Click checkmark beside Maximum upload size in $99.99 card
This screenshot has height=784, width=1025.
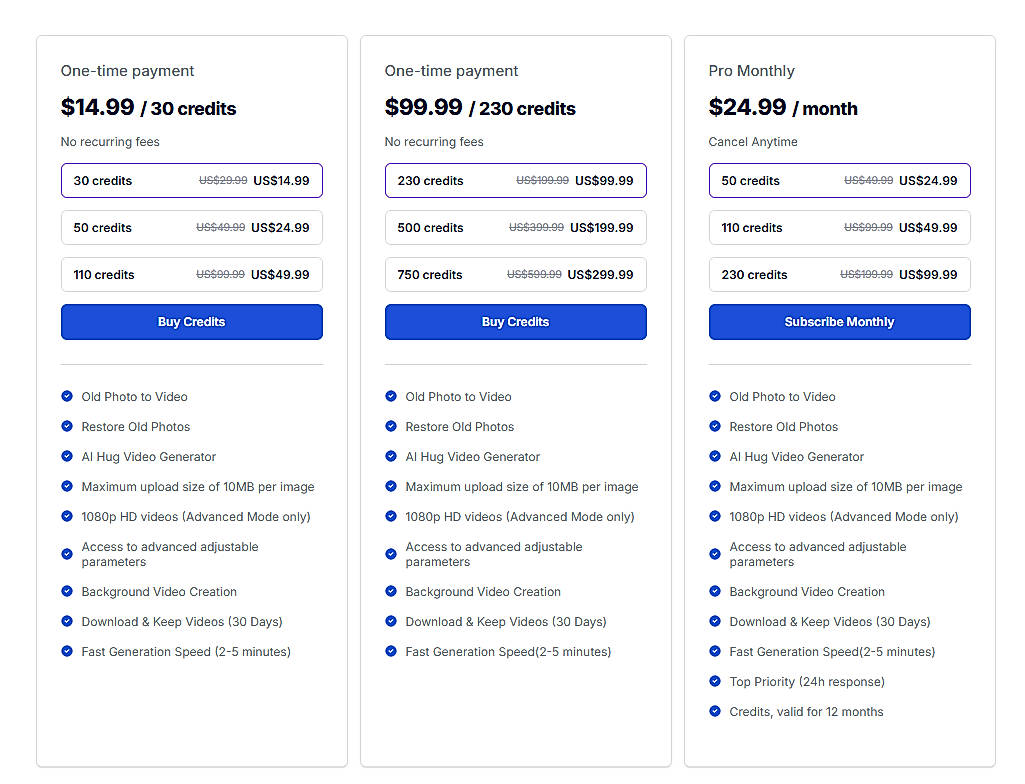point(391,486)
